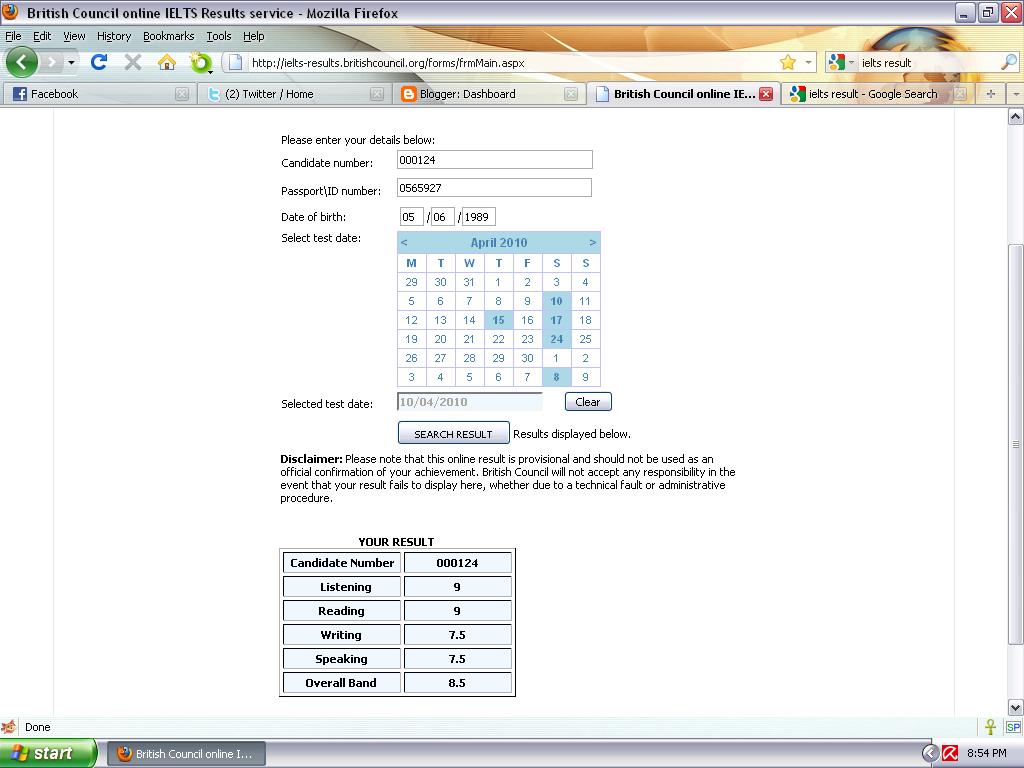
Task: Start the search with the magnifier icon
Action: pos(1008,61)
